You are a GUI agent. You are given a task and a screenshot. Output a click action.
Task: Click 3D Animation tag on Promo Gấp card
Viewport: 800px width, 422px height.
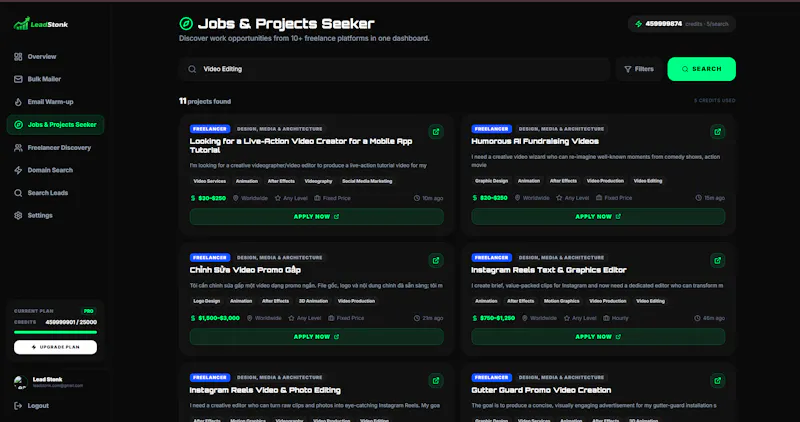313,301
